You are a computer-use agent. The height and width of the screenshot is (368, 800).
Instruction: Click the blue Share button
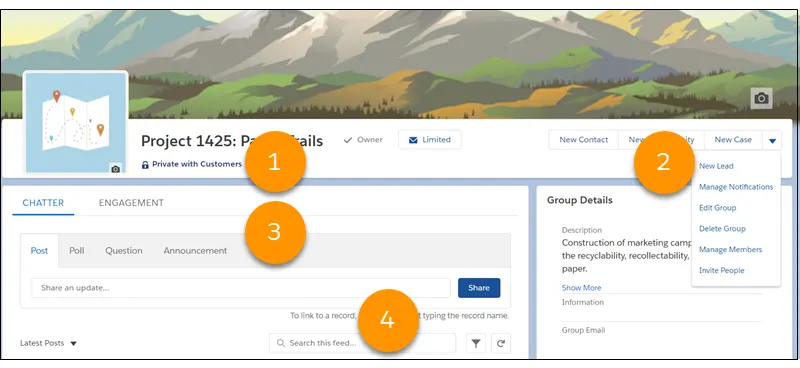tap(479, 288)
